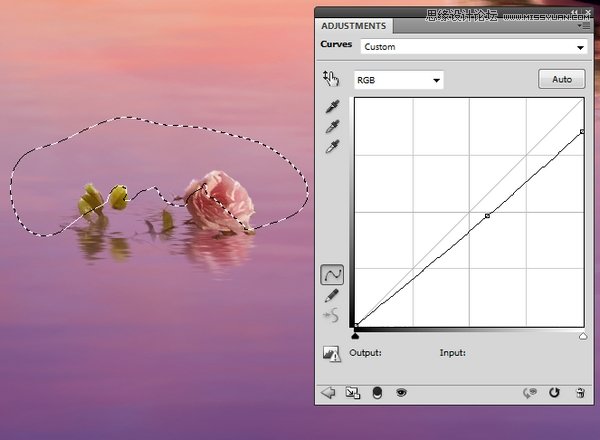Click the Output value label
The width and height of the screenshot is (600, 440).
pyautogui.click(x=365, y=353)
